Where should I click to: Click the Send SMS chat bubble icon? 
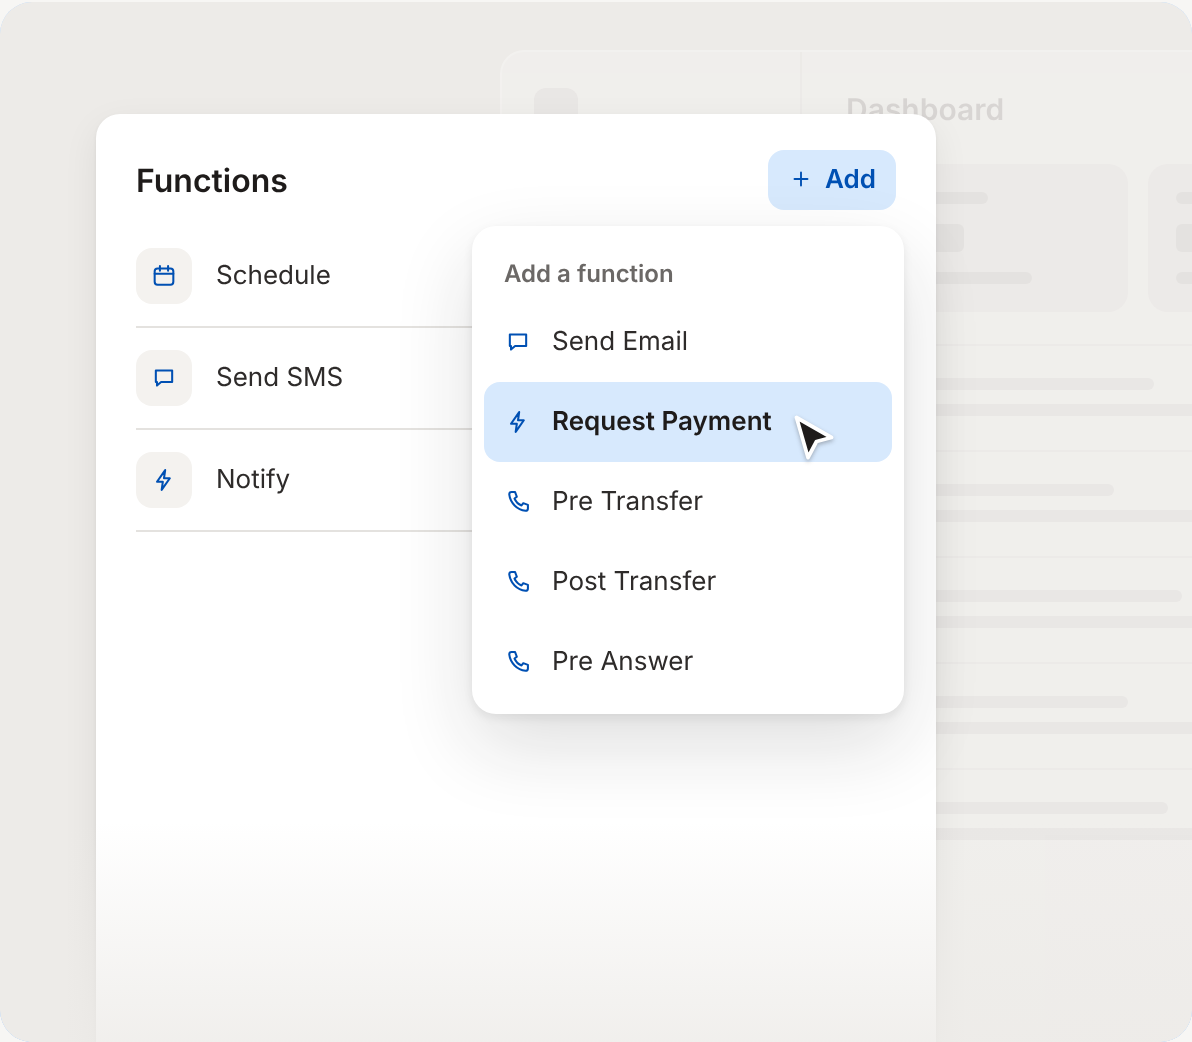pos(164,378)
